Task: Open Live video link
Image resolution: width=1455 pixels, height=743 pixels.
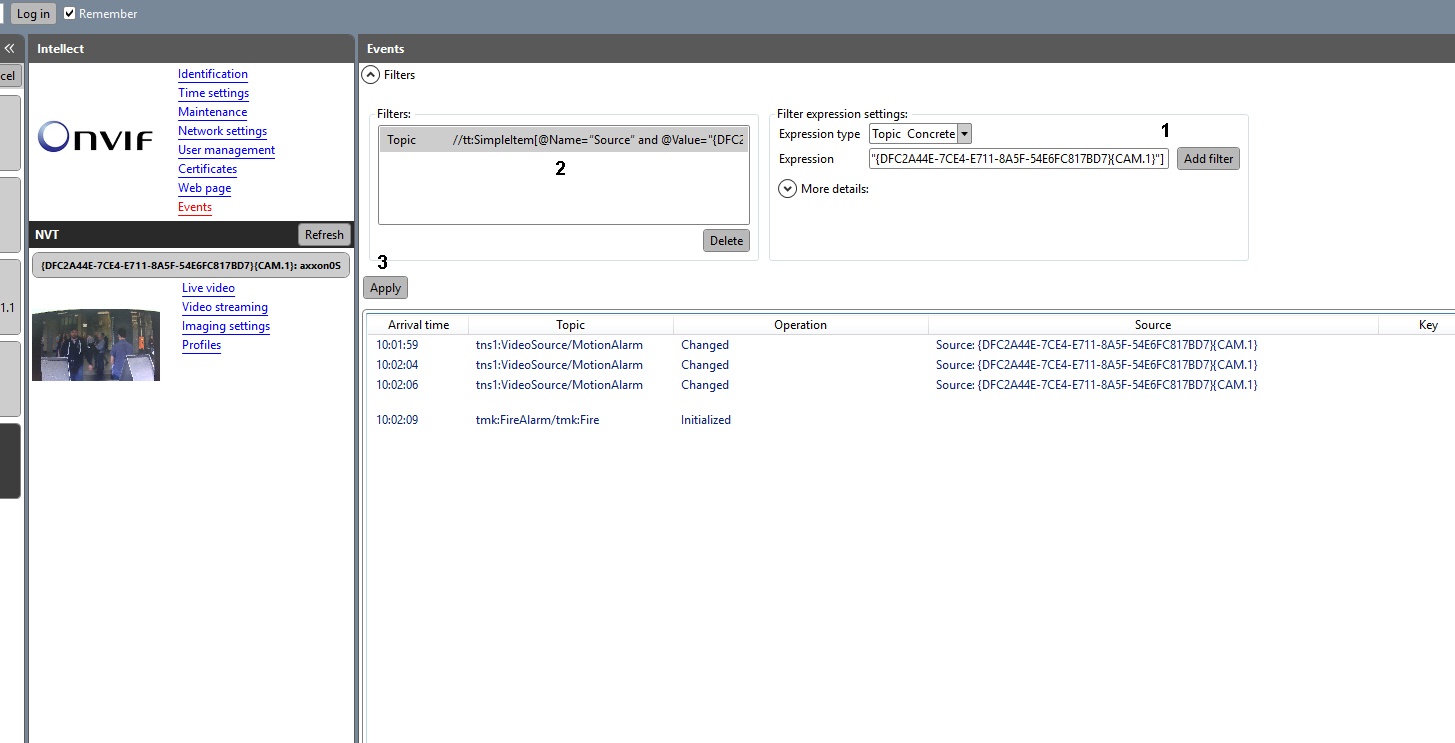Action: pos(208,288)
